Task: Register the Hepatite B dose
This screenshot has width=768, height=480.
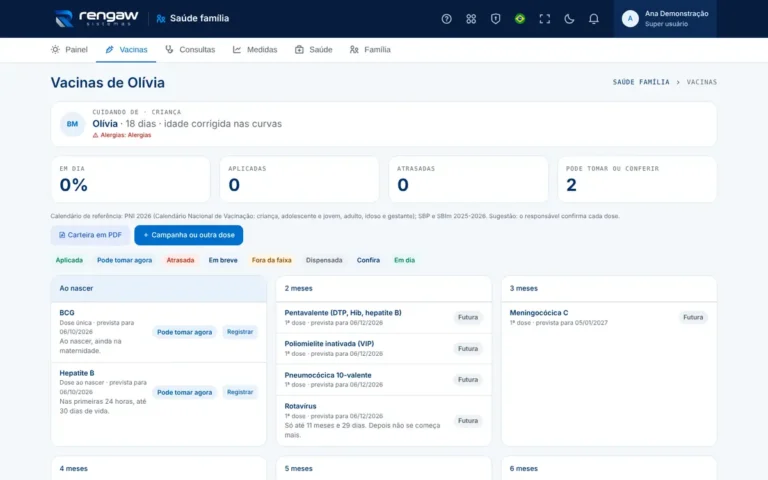Action: point(240,392)
